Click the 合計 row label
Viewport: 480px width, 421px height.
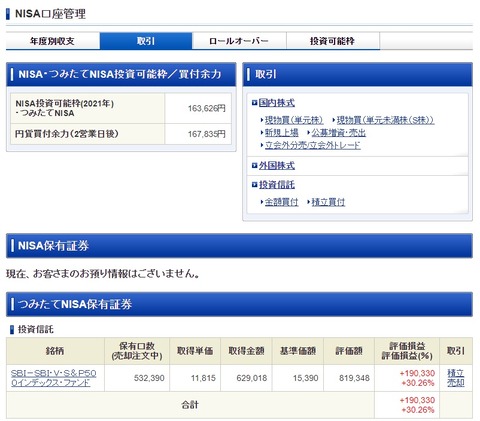(x=190, y=405)
